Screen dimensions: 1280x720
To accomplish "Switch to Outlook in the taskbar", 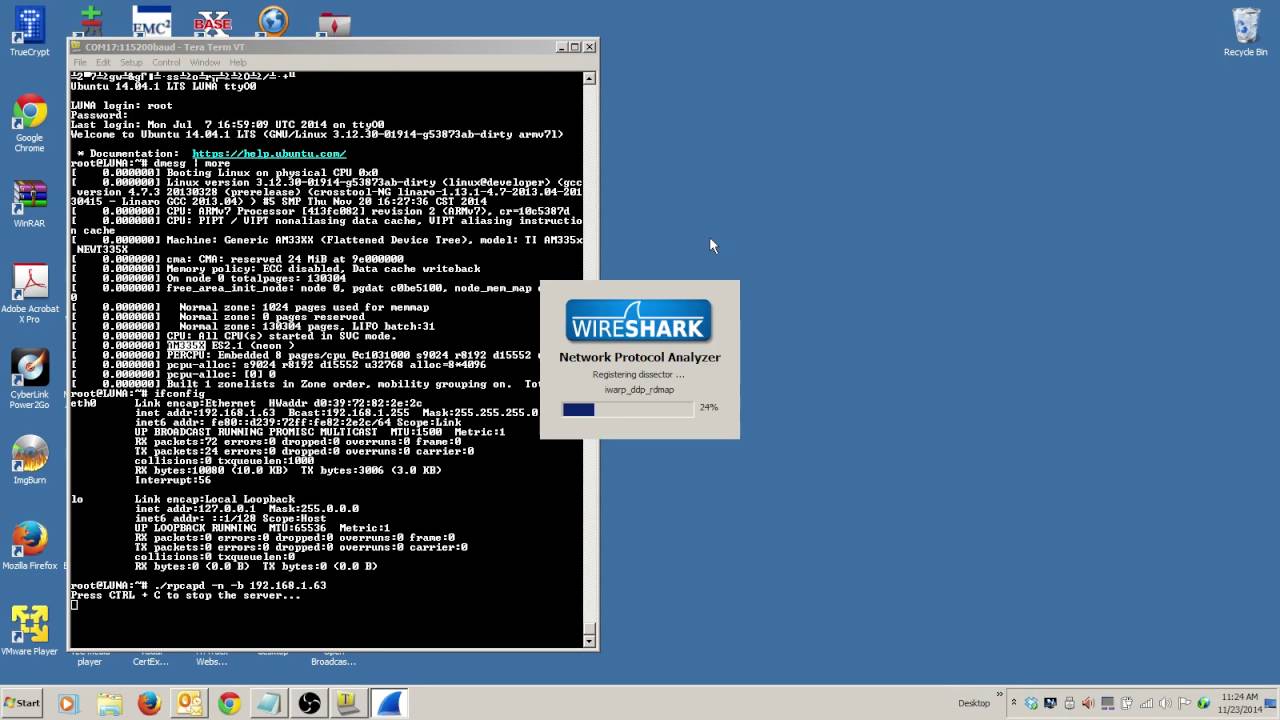I will (x=189, y=704).
